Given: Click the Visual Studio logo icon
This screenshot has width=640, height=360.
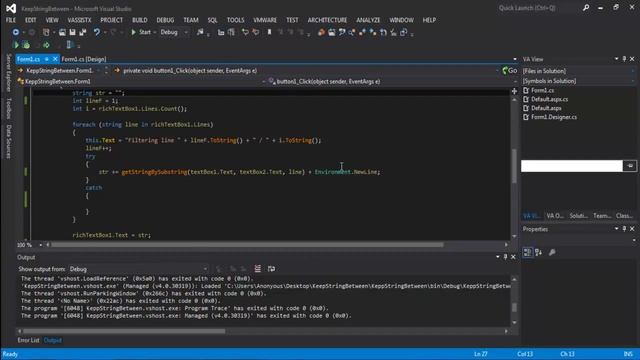Looking at the screenshot, I should [11, 8].
